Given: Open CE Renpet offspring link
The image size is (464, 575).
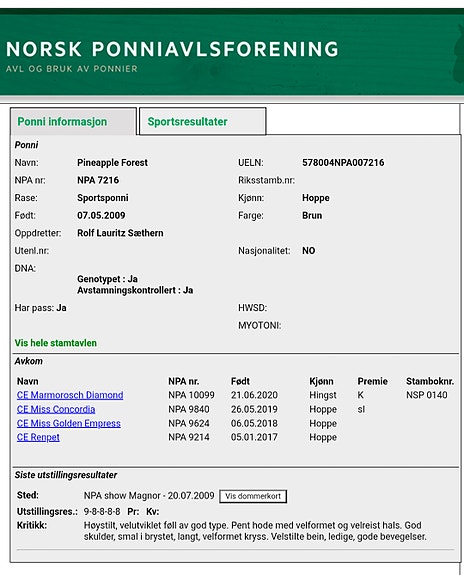Looking at the screenshot, I should tap(38, 437).
